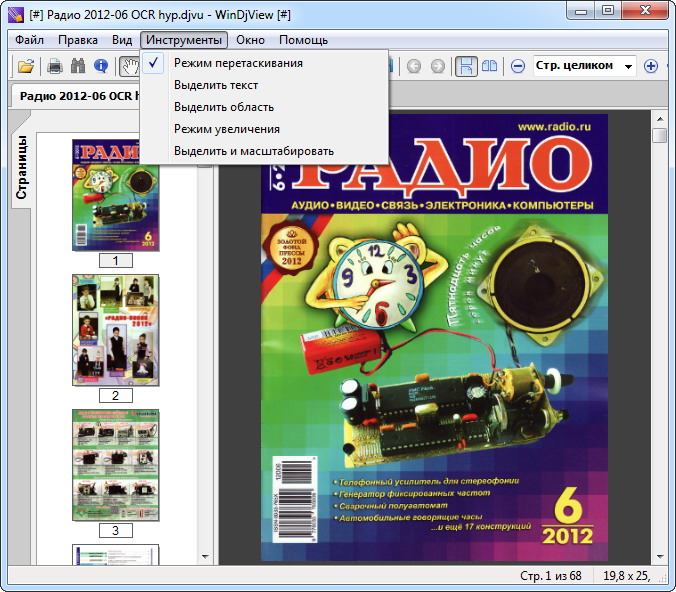Open the Окно menu
676x592 pixels.
250,40
